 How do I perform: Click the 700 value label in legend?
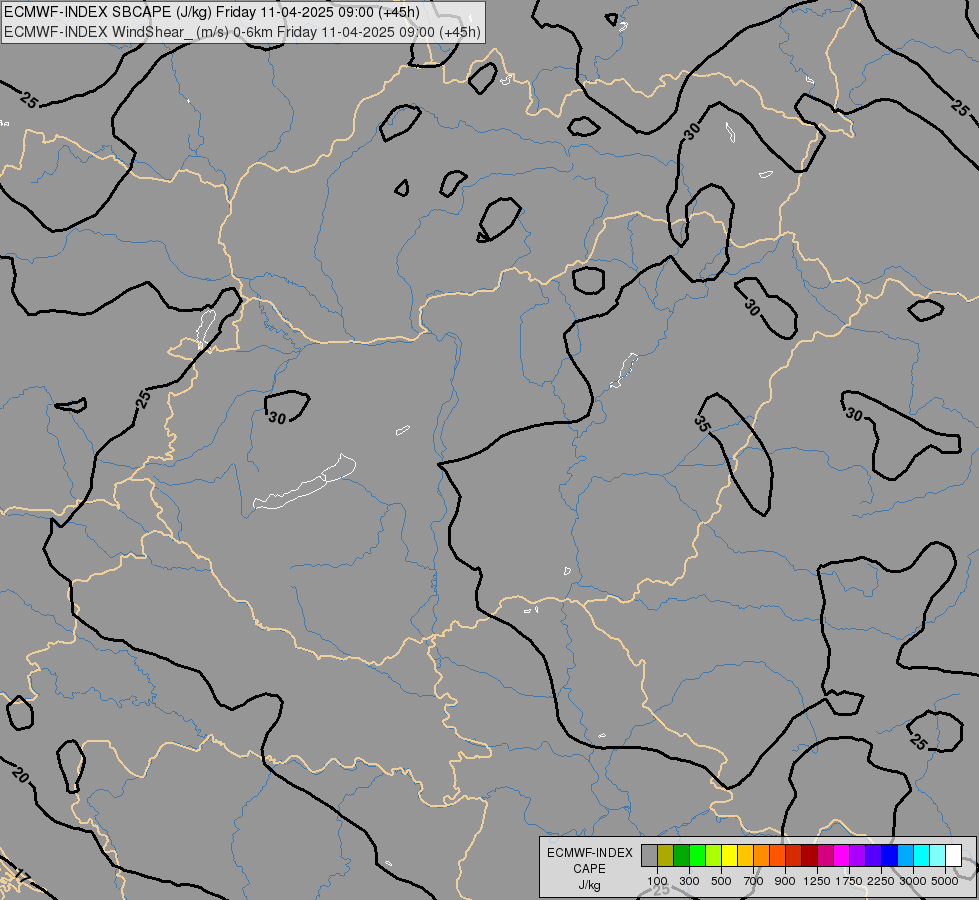[x=754, y=881]
